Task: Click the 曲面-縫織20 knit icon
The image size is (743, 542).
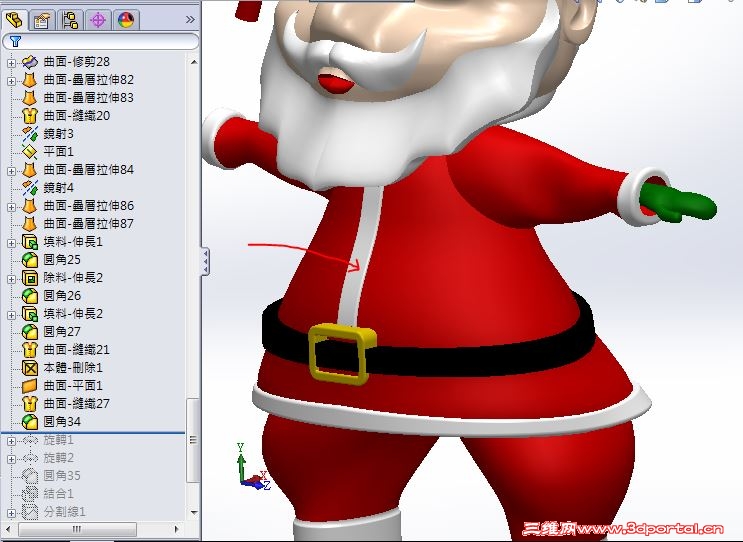Action: [30, 116]
